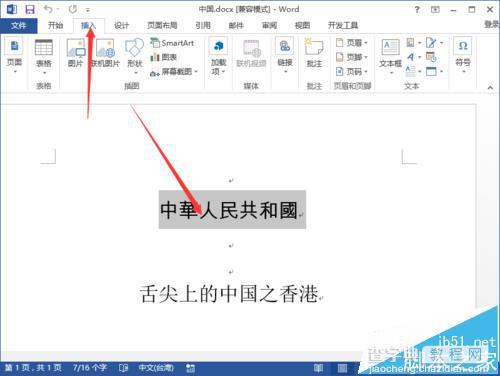500x376 pixels.
Task: Click the Save icon in the title bar
Action: pos(30,9)
